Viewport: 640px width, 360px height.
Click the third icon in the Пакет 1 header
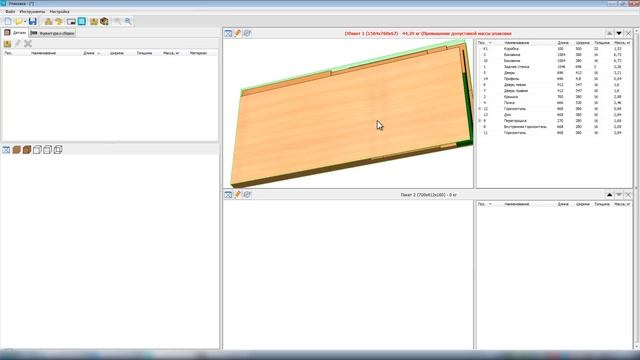pyautogui.click(x=247, y=33)
